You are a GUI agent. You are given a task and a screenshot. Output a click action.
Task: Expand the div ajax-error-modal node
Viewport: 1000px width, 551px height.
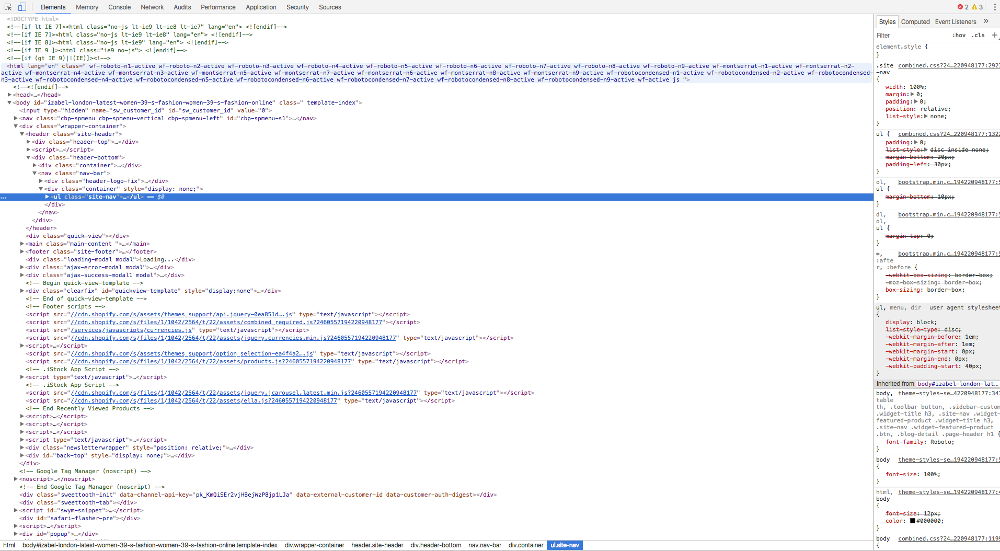tap(22, 267)
